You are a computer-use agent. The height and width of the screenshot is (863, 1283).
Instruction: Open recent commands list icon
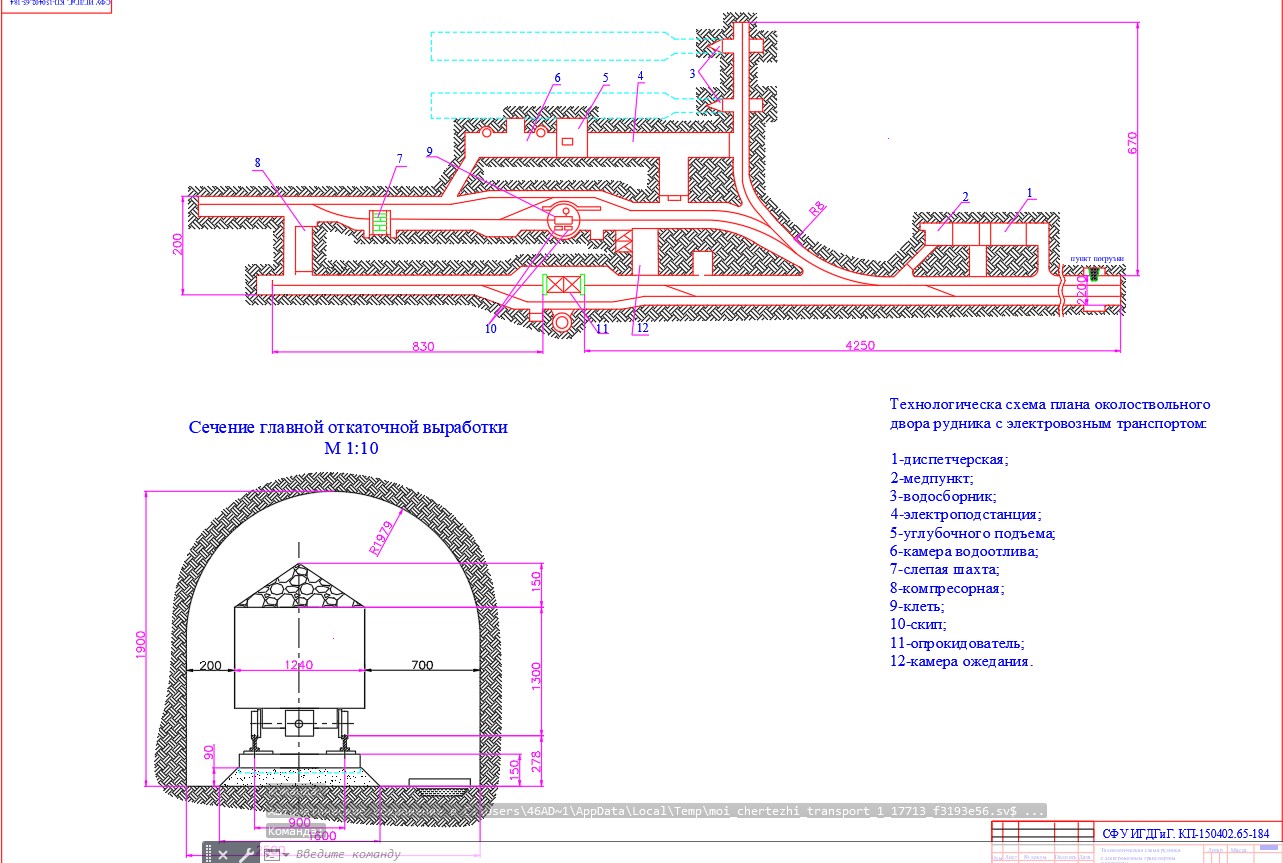[x=272, y=854]
